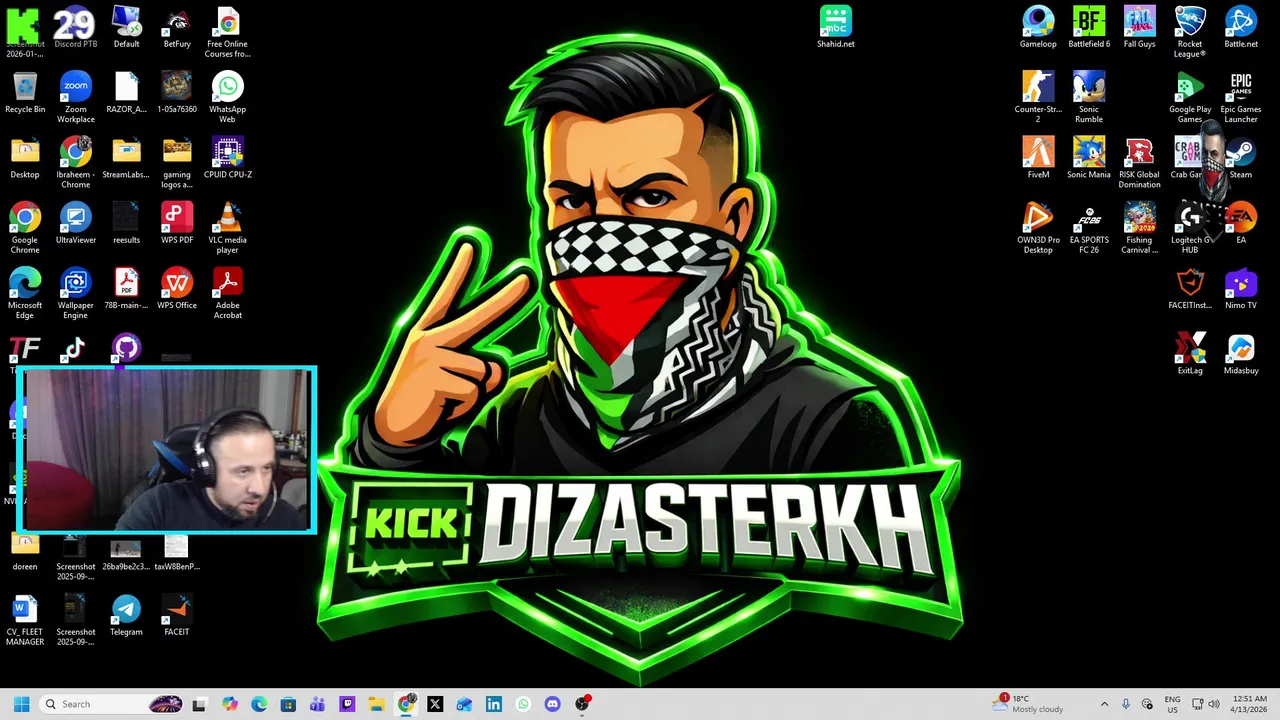The width and height of the screenshot is (1280, 720).
Task: Launch the UltraViewer desktop icon
Action: [x=75, y=222]
